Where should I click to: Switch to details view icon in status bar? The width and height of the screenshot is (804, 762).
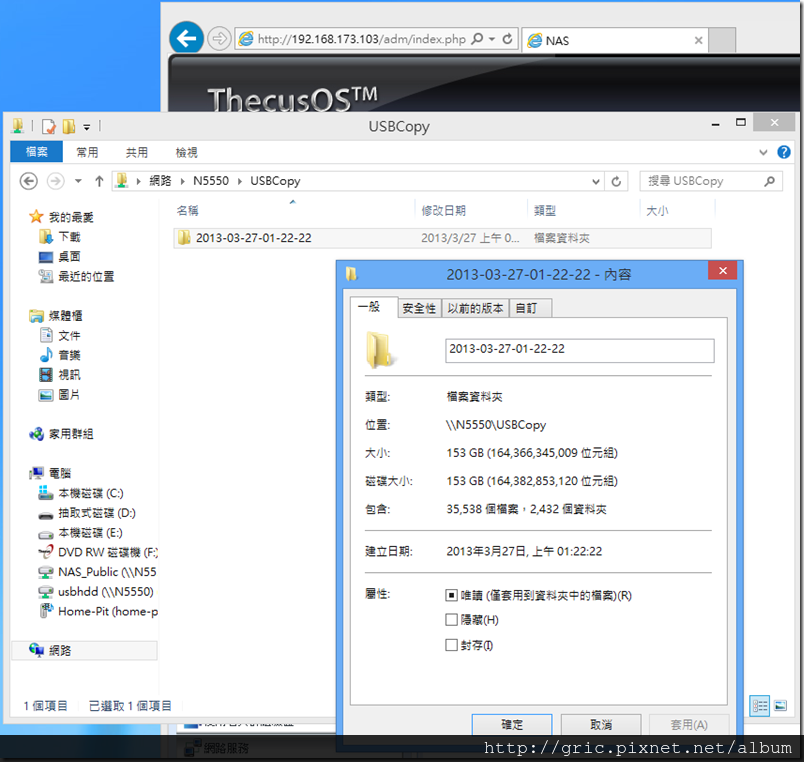pyautogui.click(x=759, y=706)
